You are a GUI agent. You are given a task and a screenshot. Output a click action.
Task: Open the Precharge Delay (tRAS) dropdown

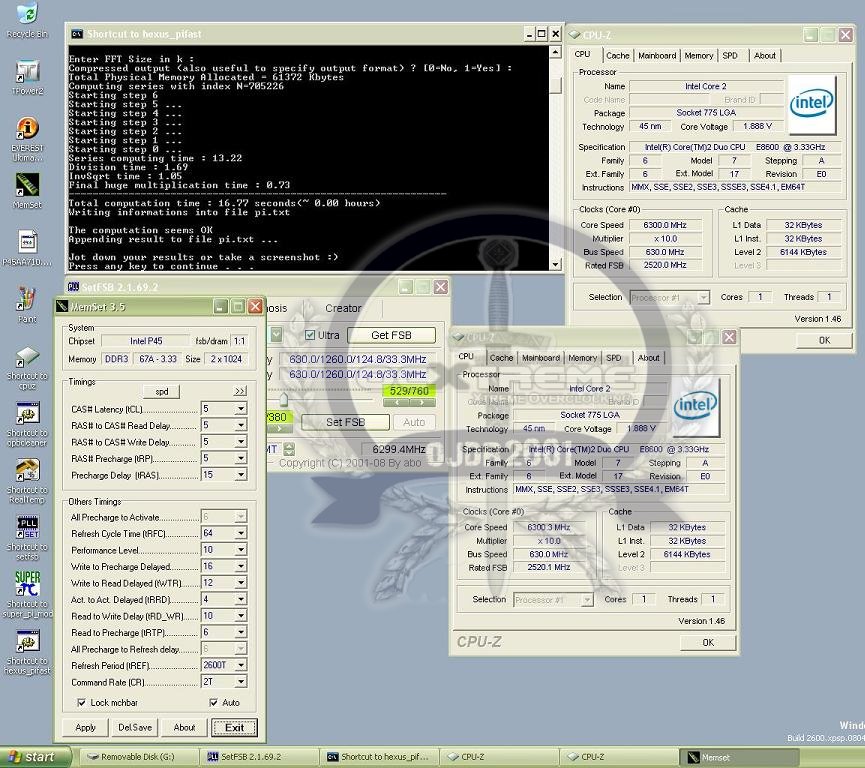[x=241, y=475]
